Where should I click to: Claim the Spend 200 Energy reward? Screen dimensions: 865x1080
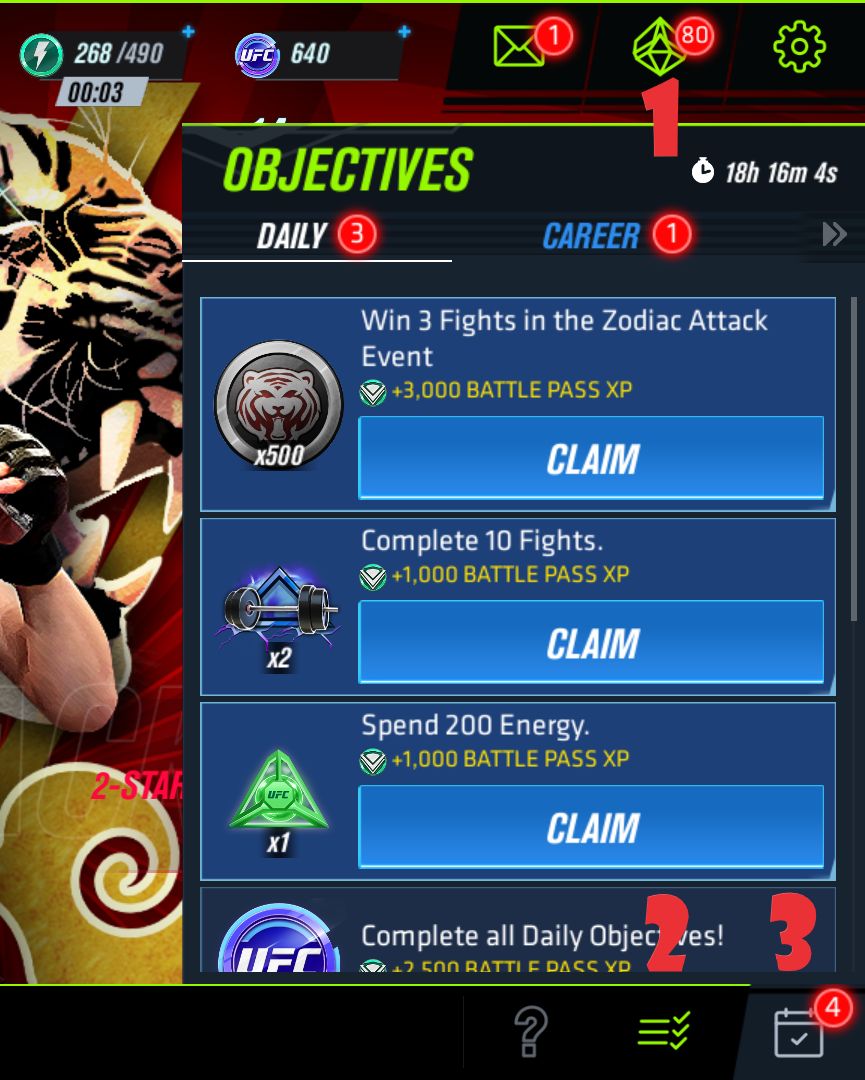(x=591, y=827)
